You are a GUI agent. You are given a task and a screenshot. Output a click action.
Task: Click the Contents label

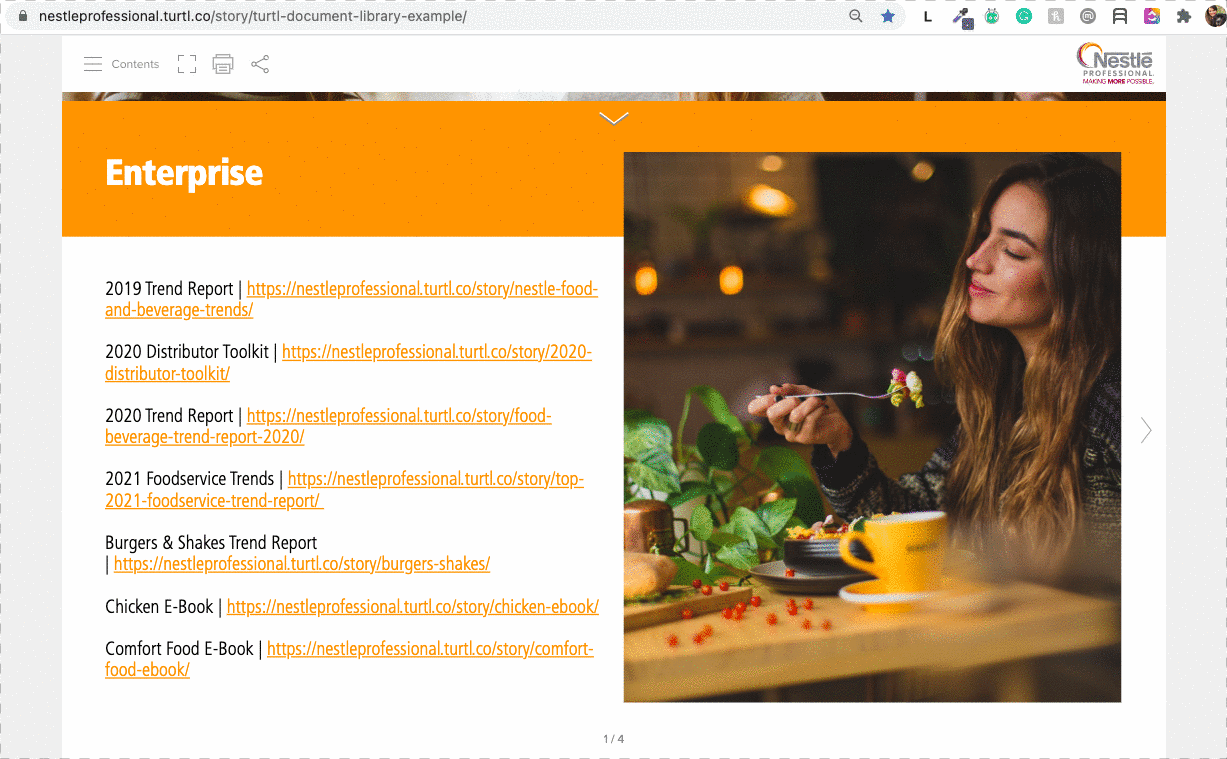coord(135,64)
